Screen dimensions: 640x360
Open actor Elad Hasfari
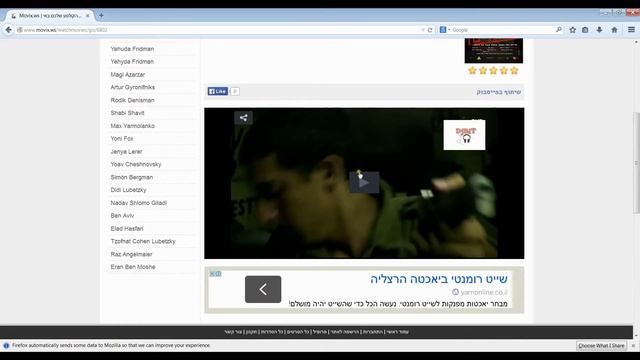127,229
